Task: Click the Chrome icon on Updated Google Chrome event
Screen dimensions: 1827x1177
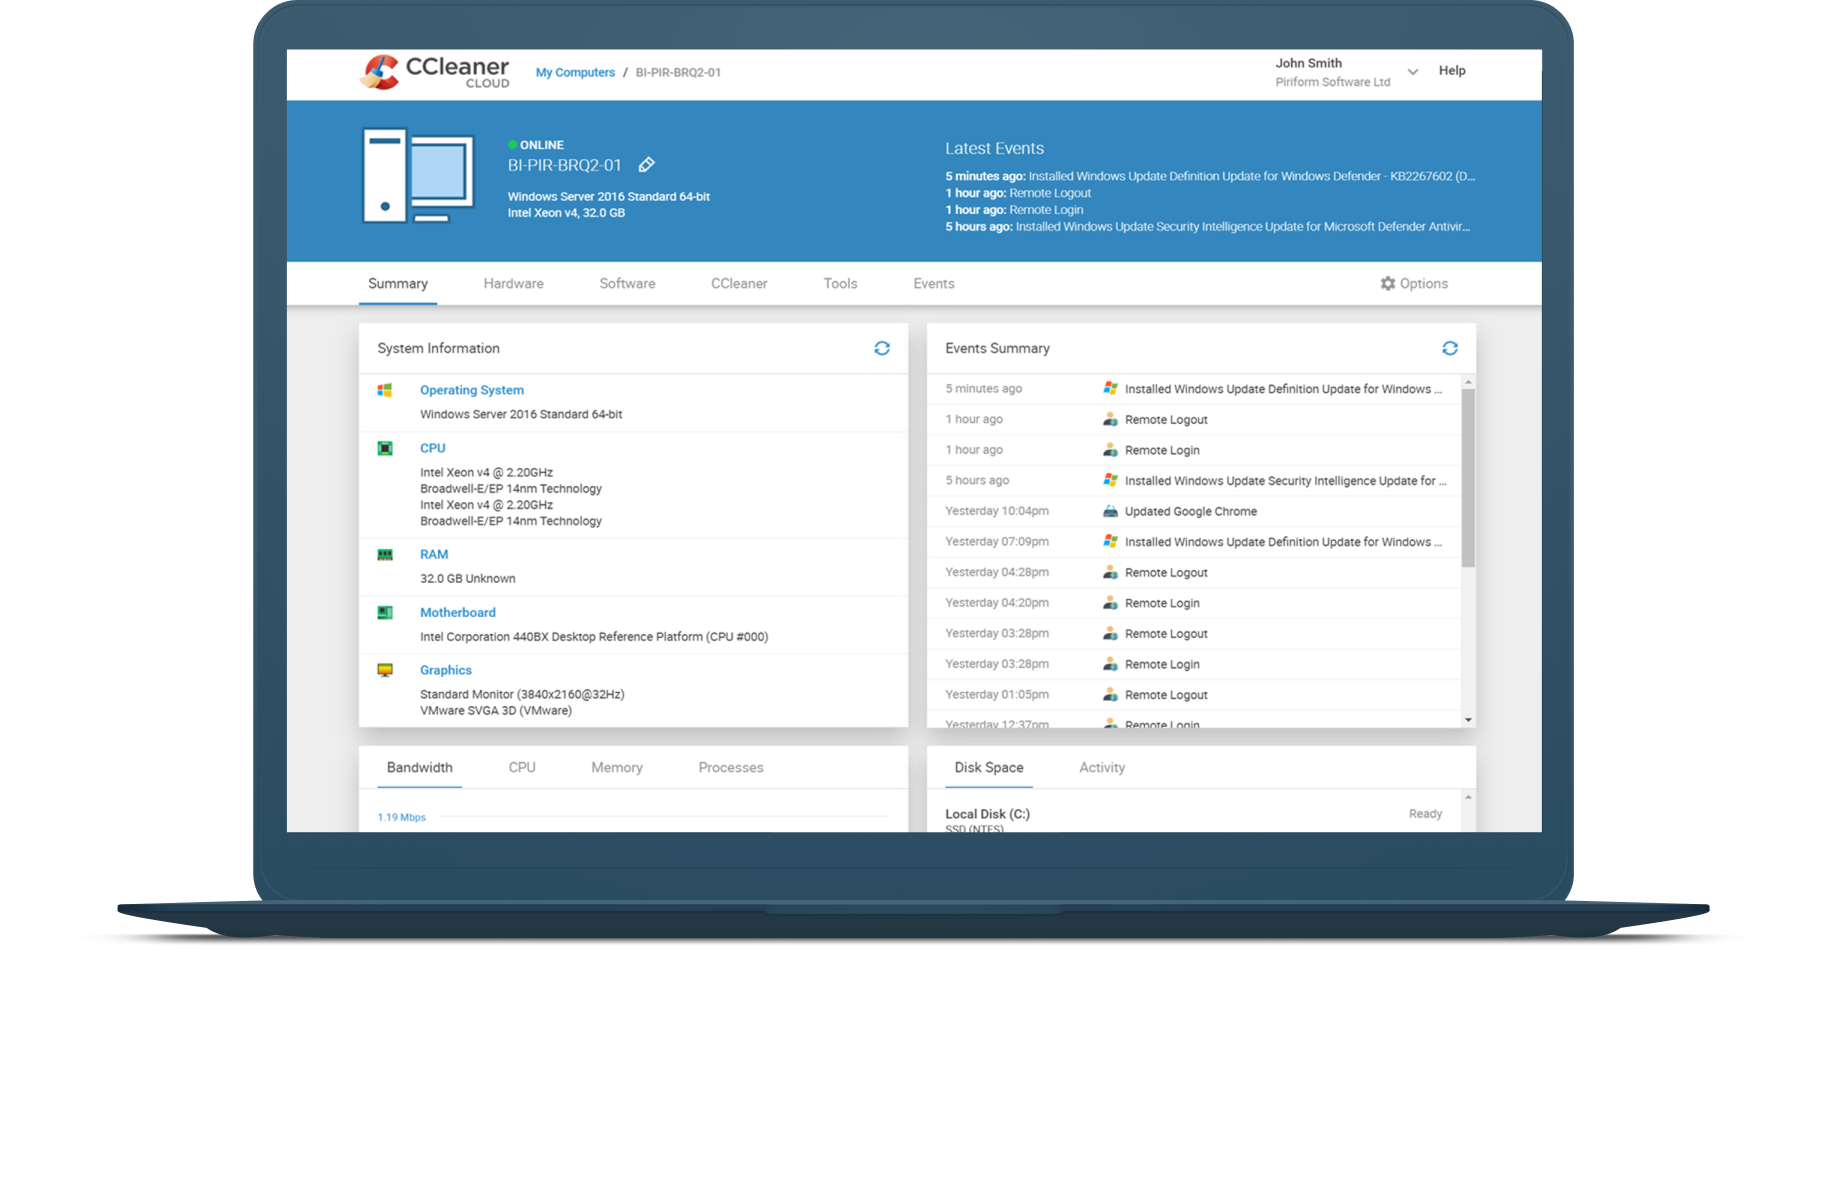Action: coord(1110,511)
